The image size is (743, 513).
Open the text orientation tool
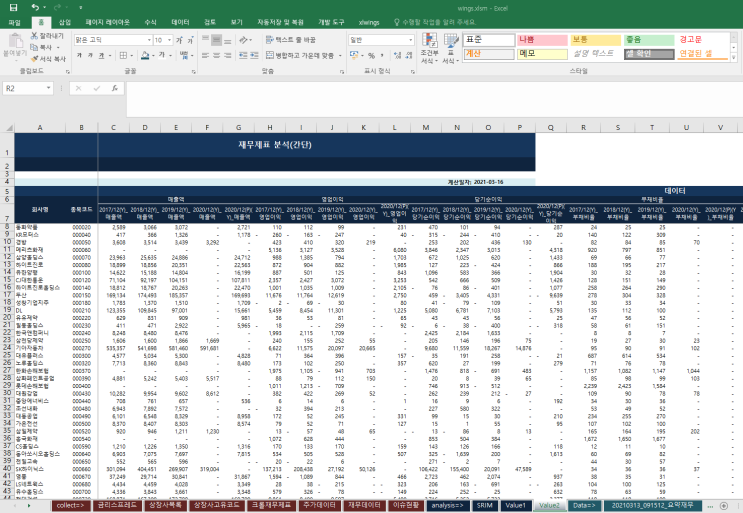[x=244, y=40]
